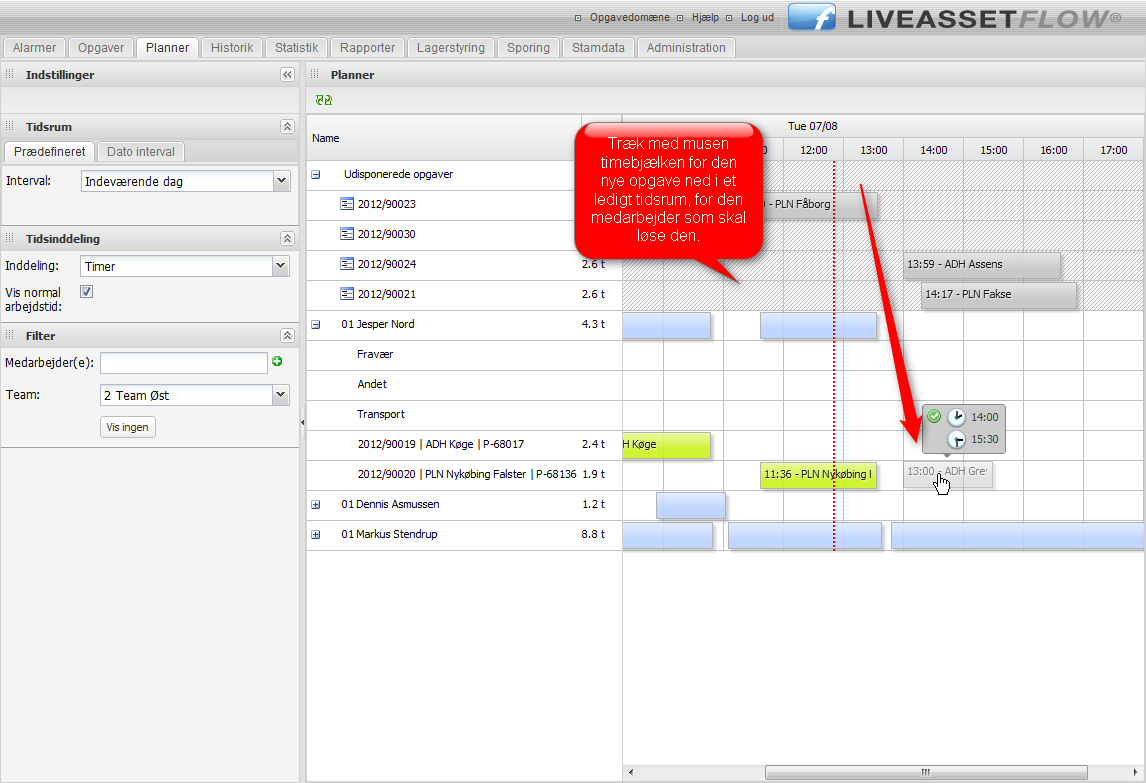Click the Log ud link

tap(756, 18)
